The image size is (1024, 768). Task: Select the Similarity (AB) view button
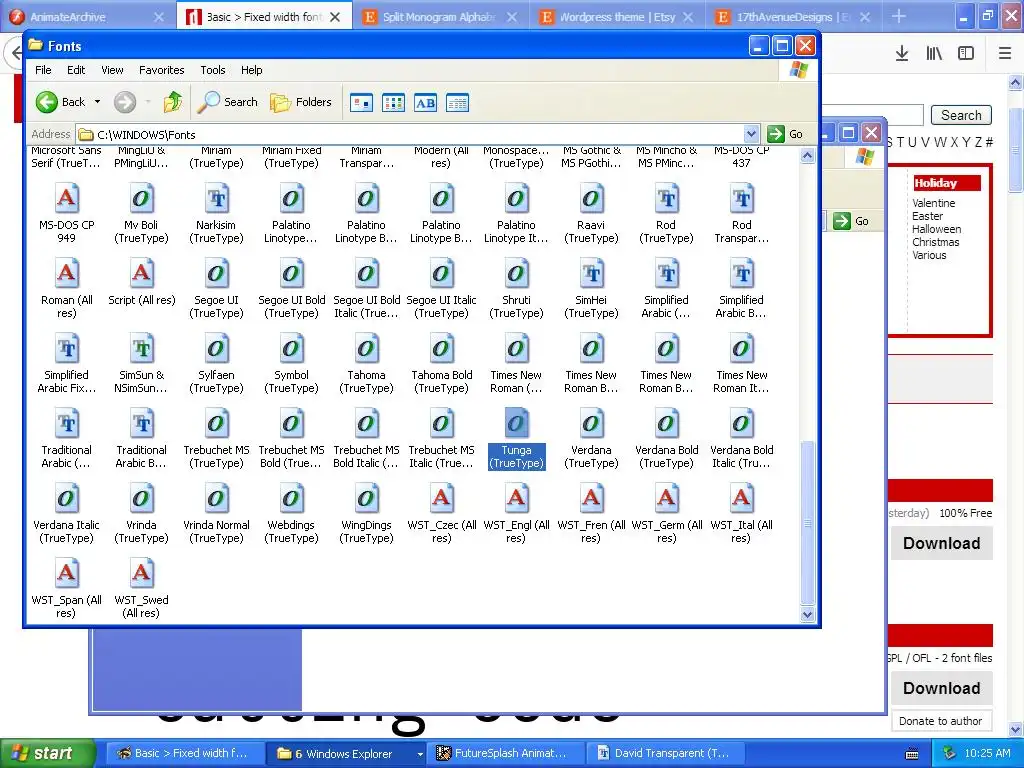click(x=425, y=103)
